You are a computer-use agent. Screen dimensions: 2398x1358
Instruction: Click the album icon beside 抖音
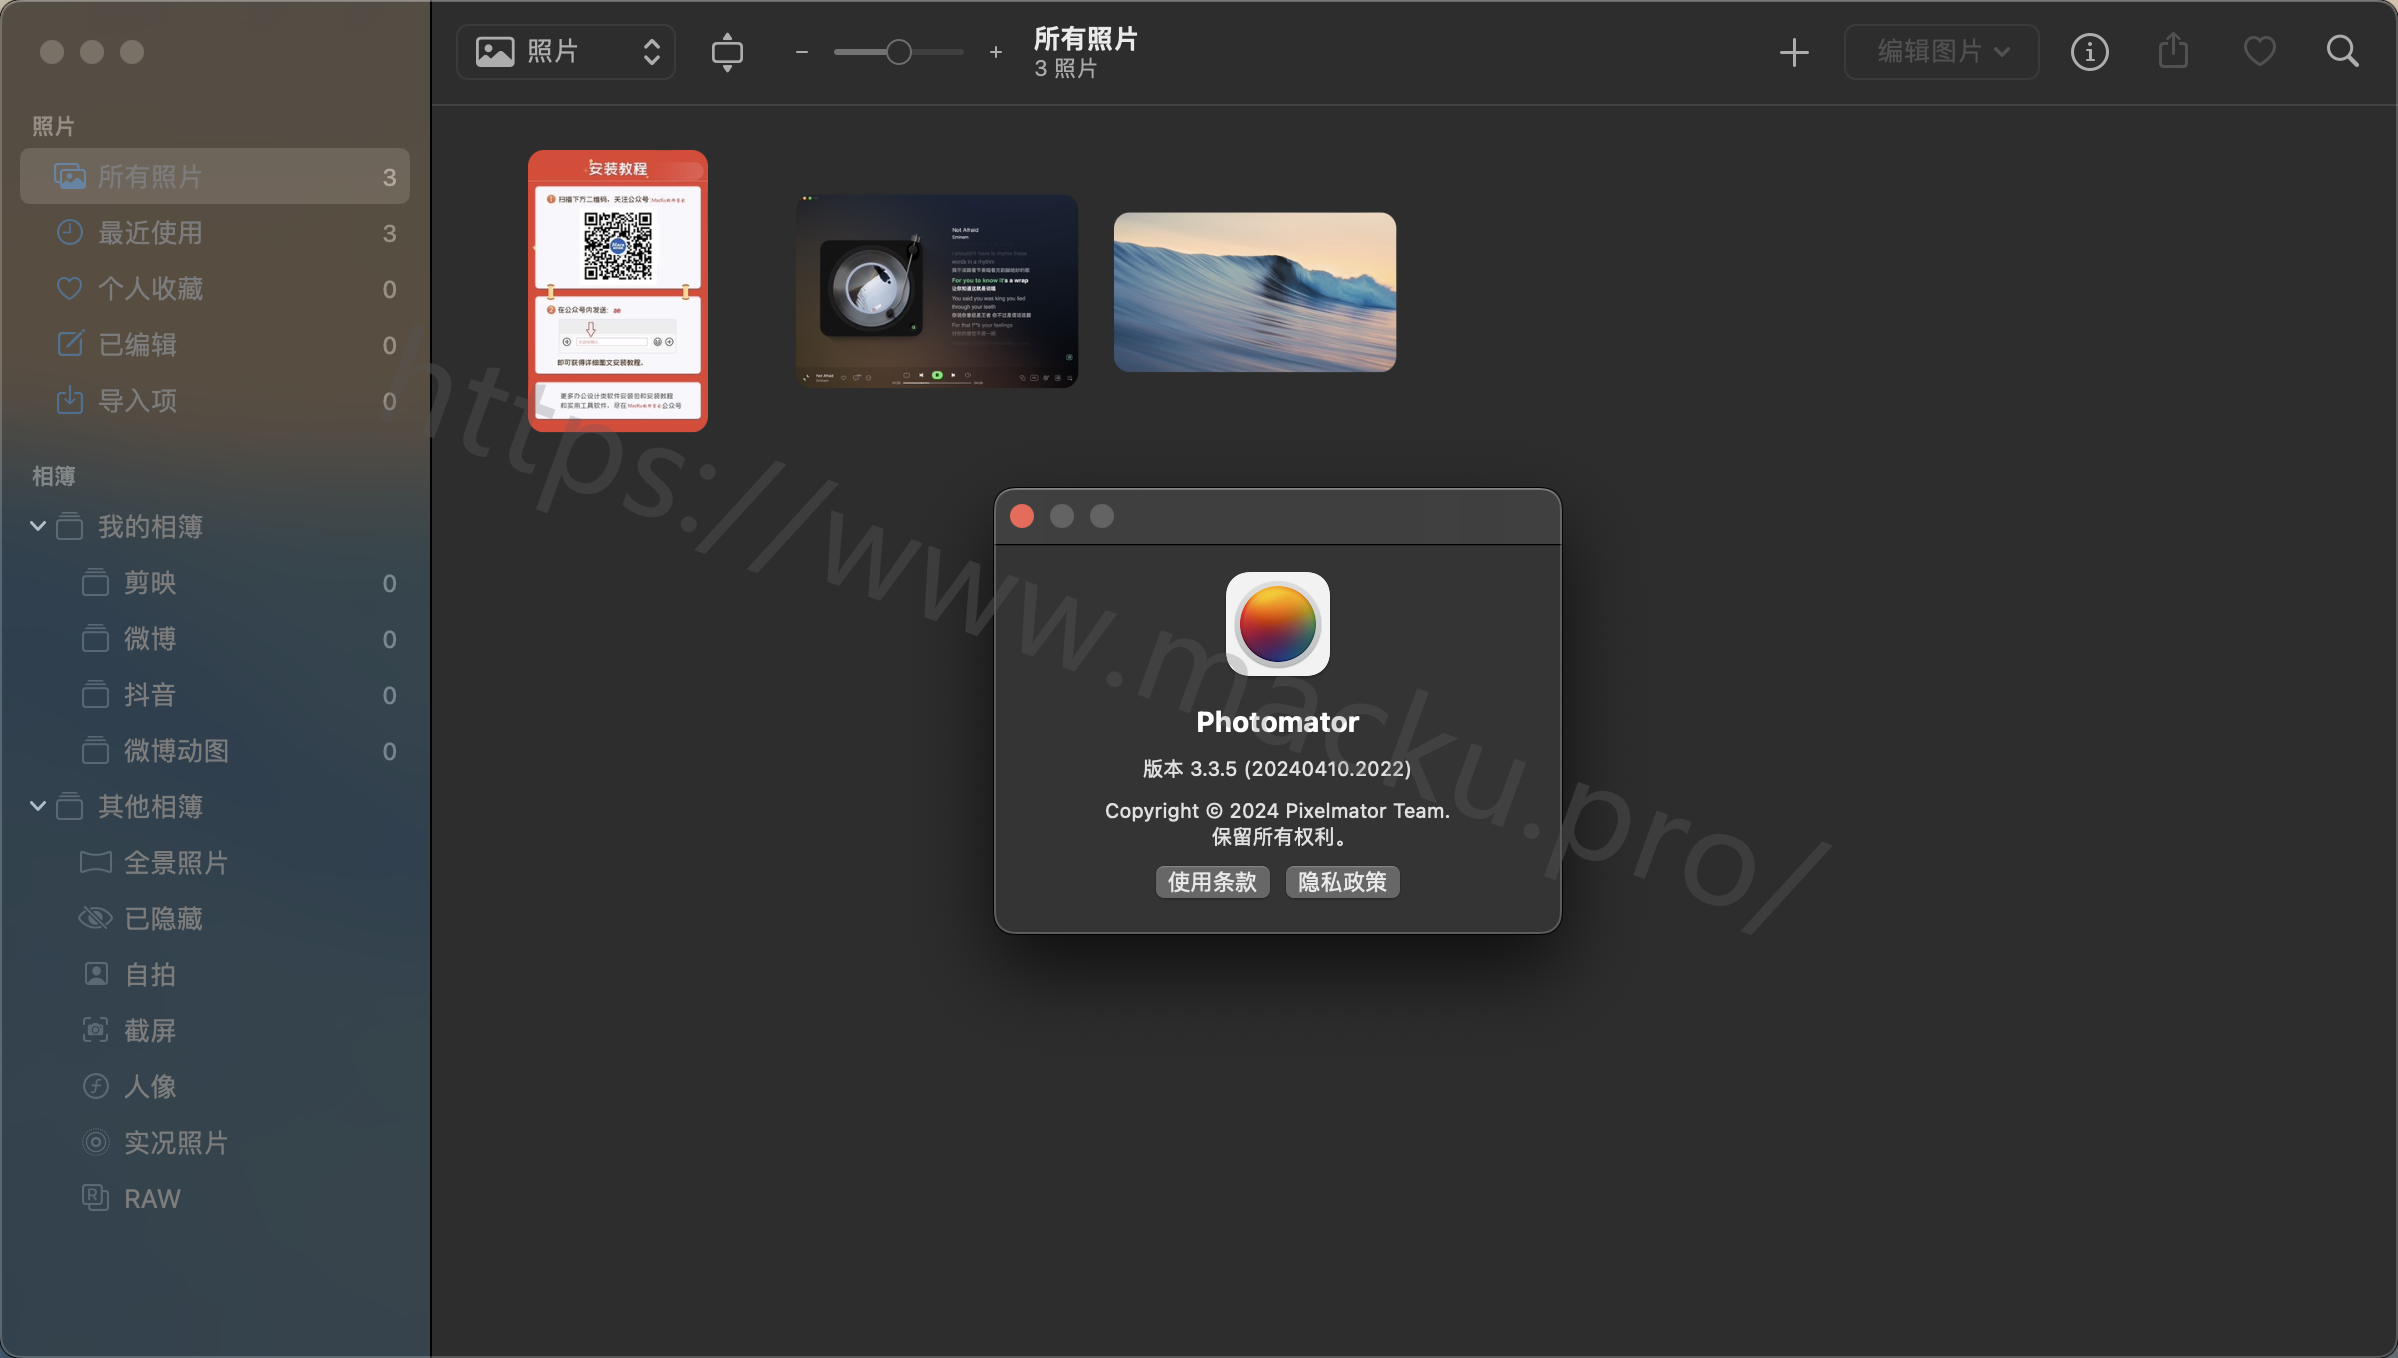(95, 694)
